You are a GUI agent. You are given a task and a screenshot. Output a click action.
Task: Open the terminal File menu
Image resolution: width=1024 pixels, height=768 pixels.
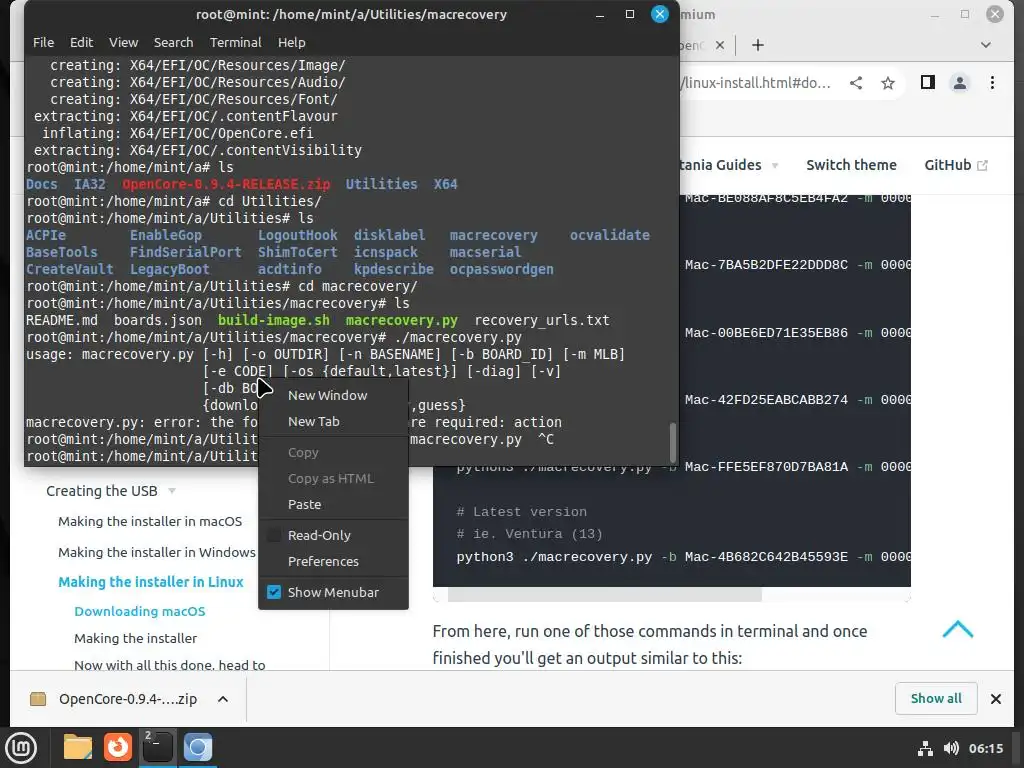[x=43, y=42]
